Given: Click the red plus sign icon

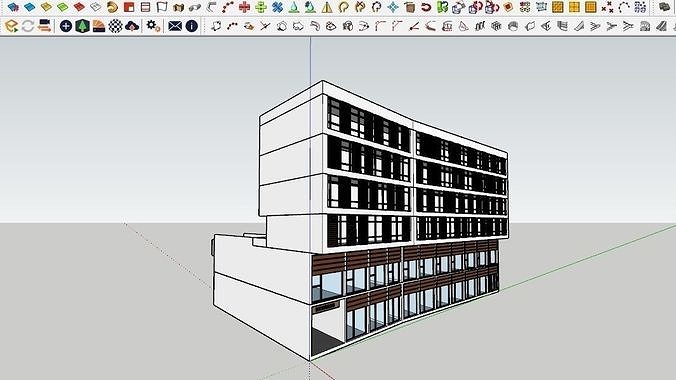Looking at the screenshot, I should (x=244, y=7).
